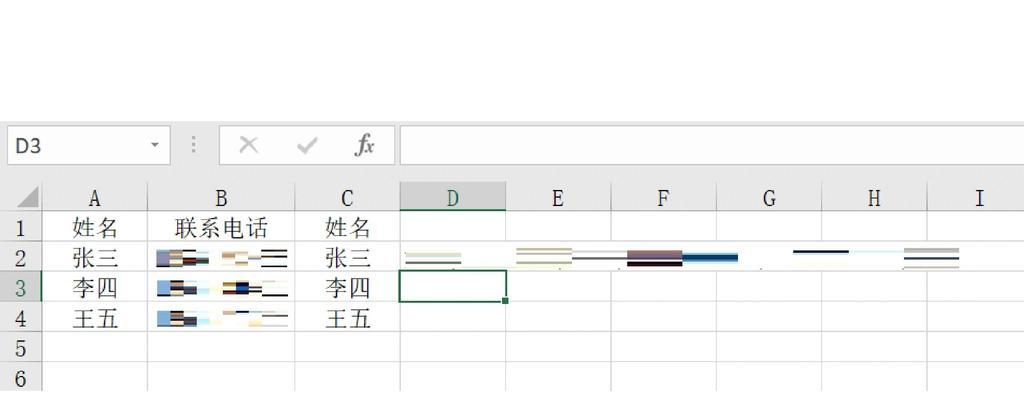Select column A header
1024x400 pixels.
(x=94, y=198)
